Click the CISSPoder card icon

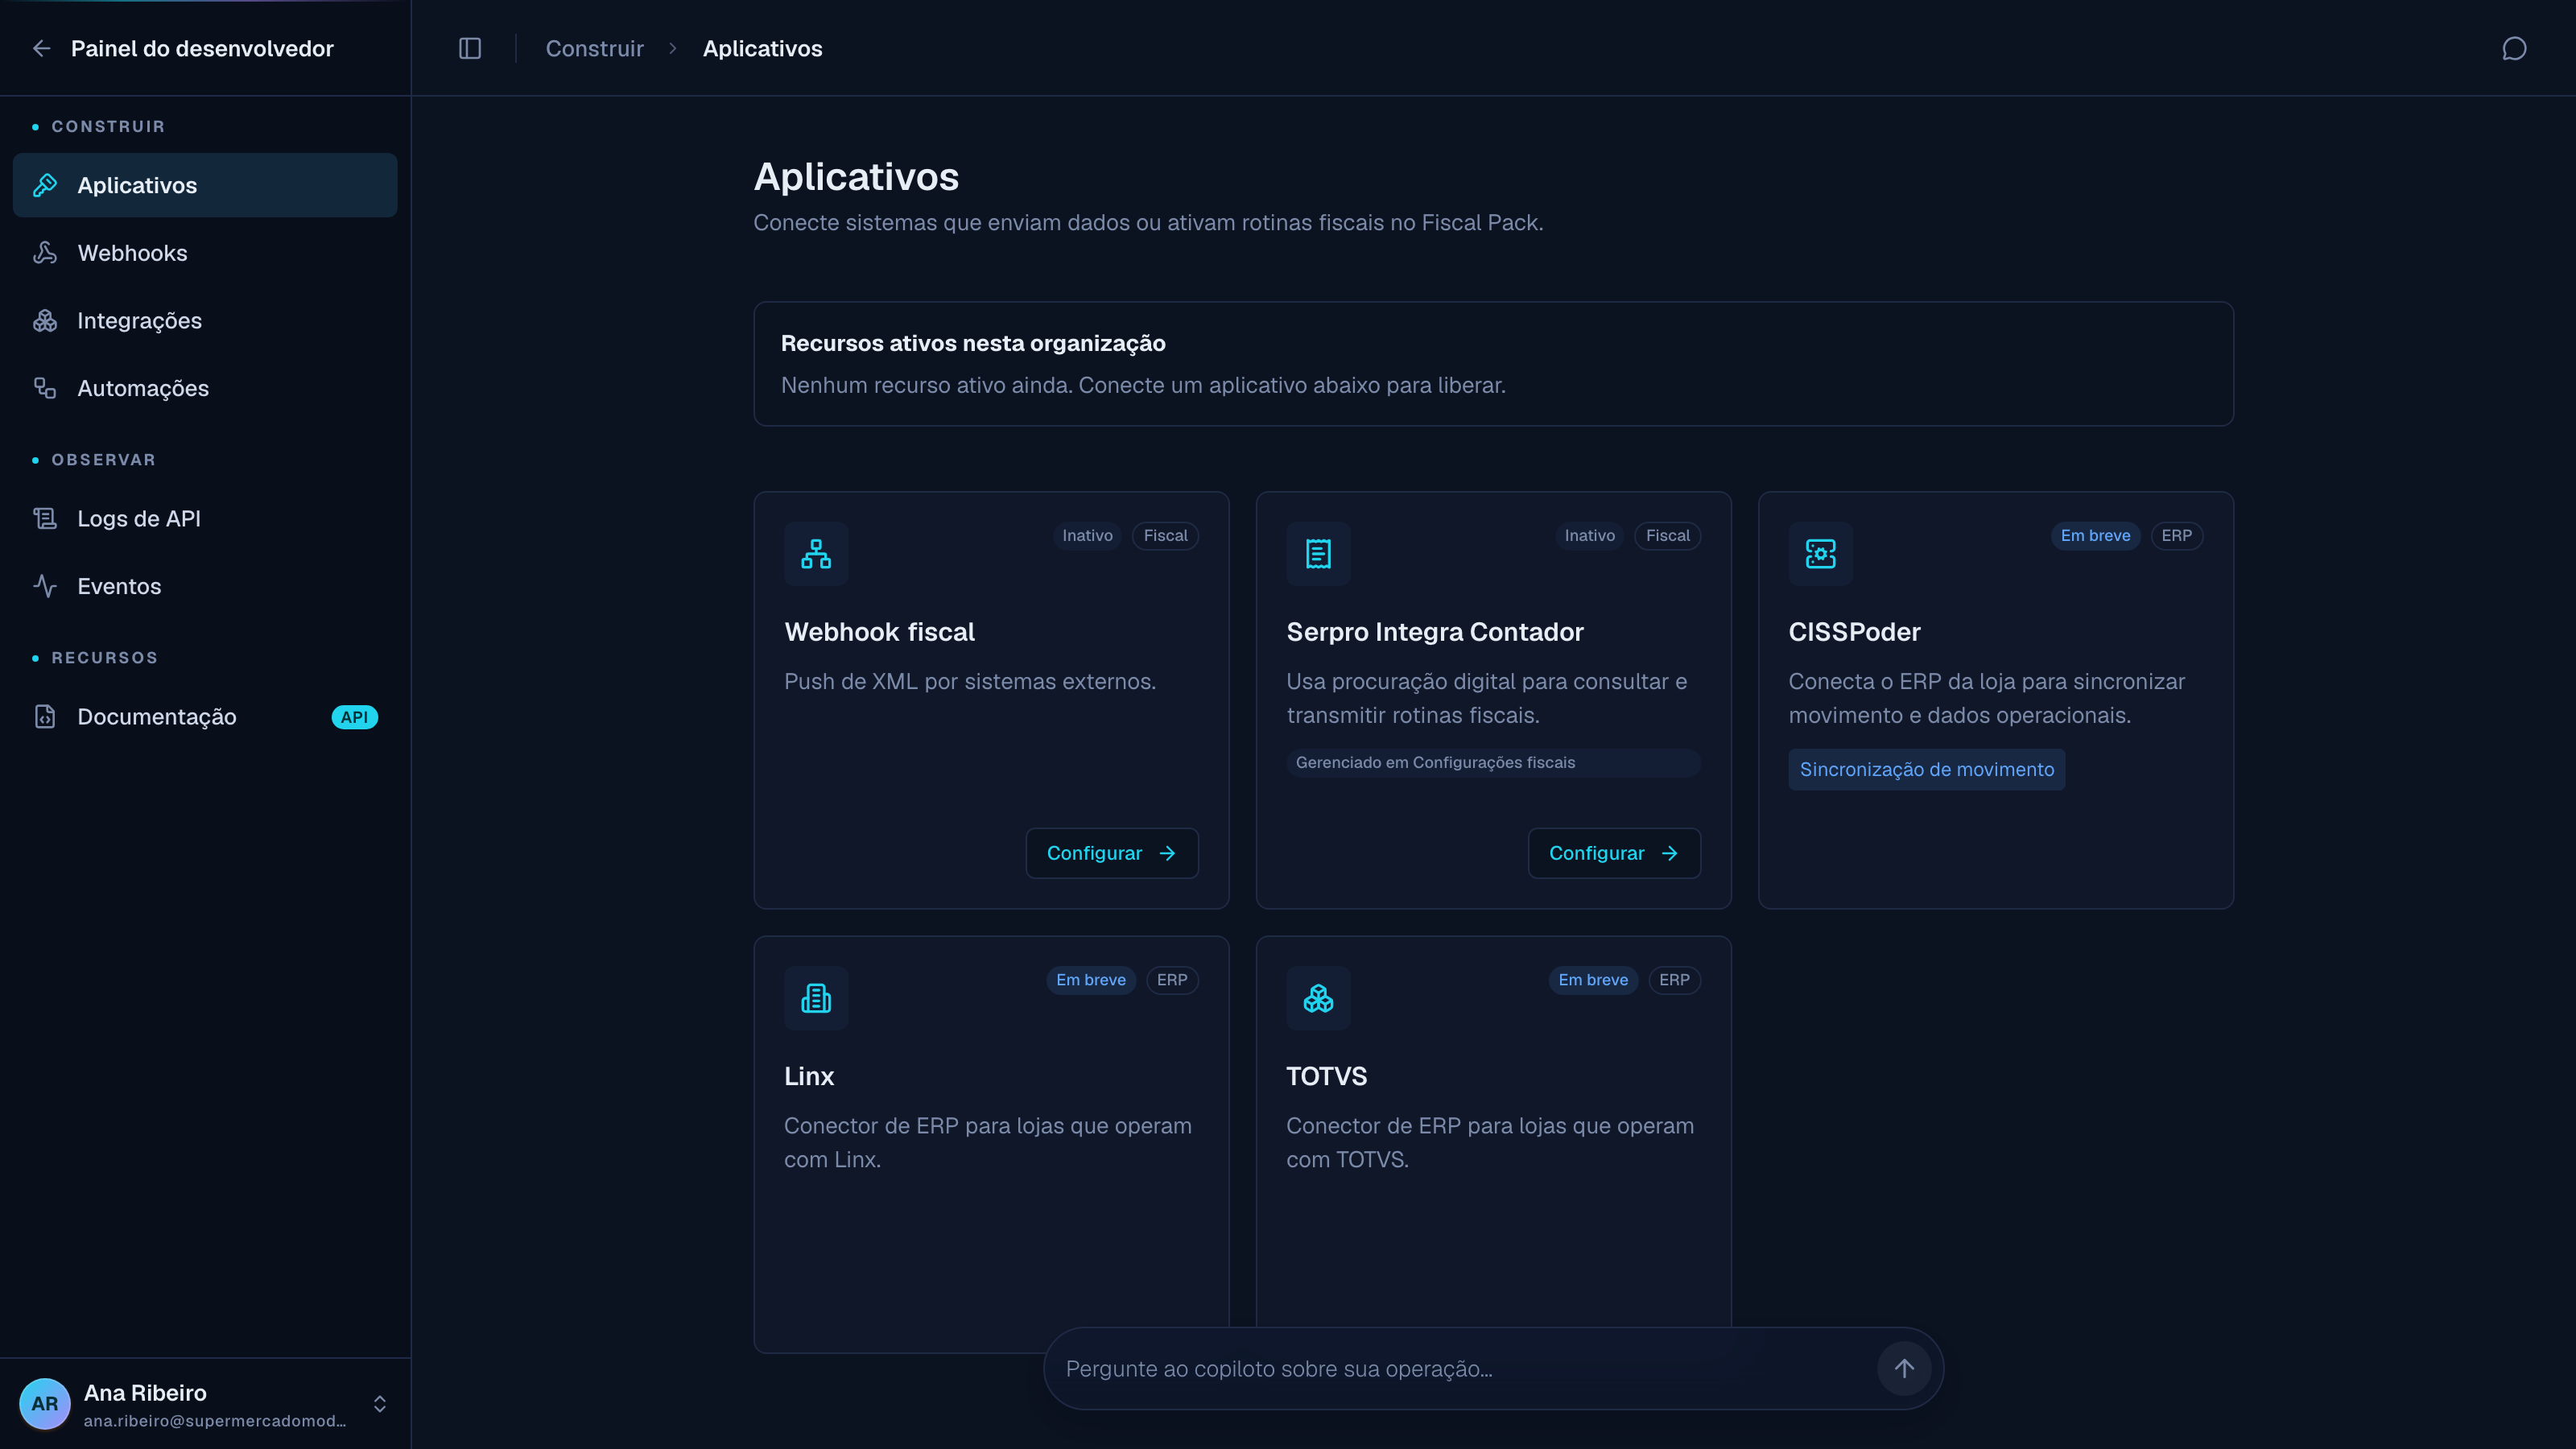(x=1820, y=553)
